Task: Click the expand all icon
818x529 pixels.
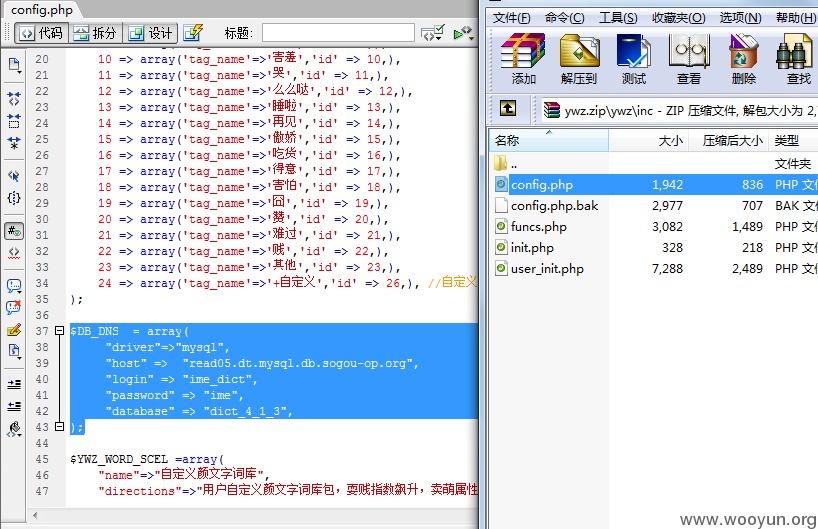Action: 14,143
